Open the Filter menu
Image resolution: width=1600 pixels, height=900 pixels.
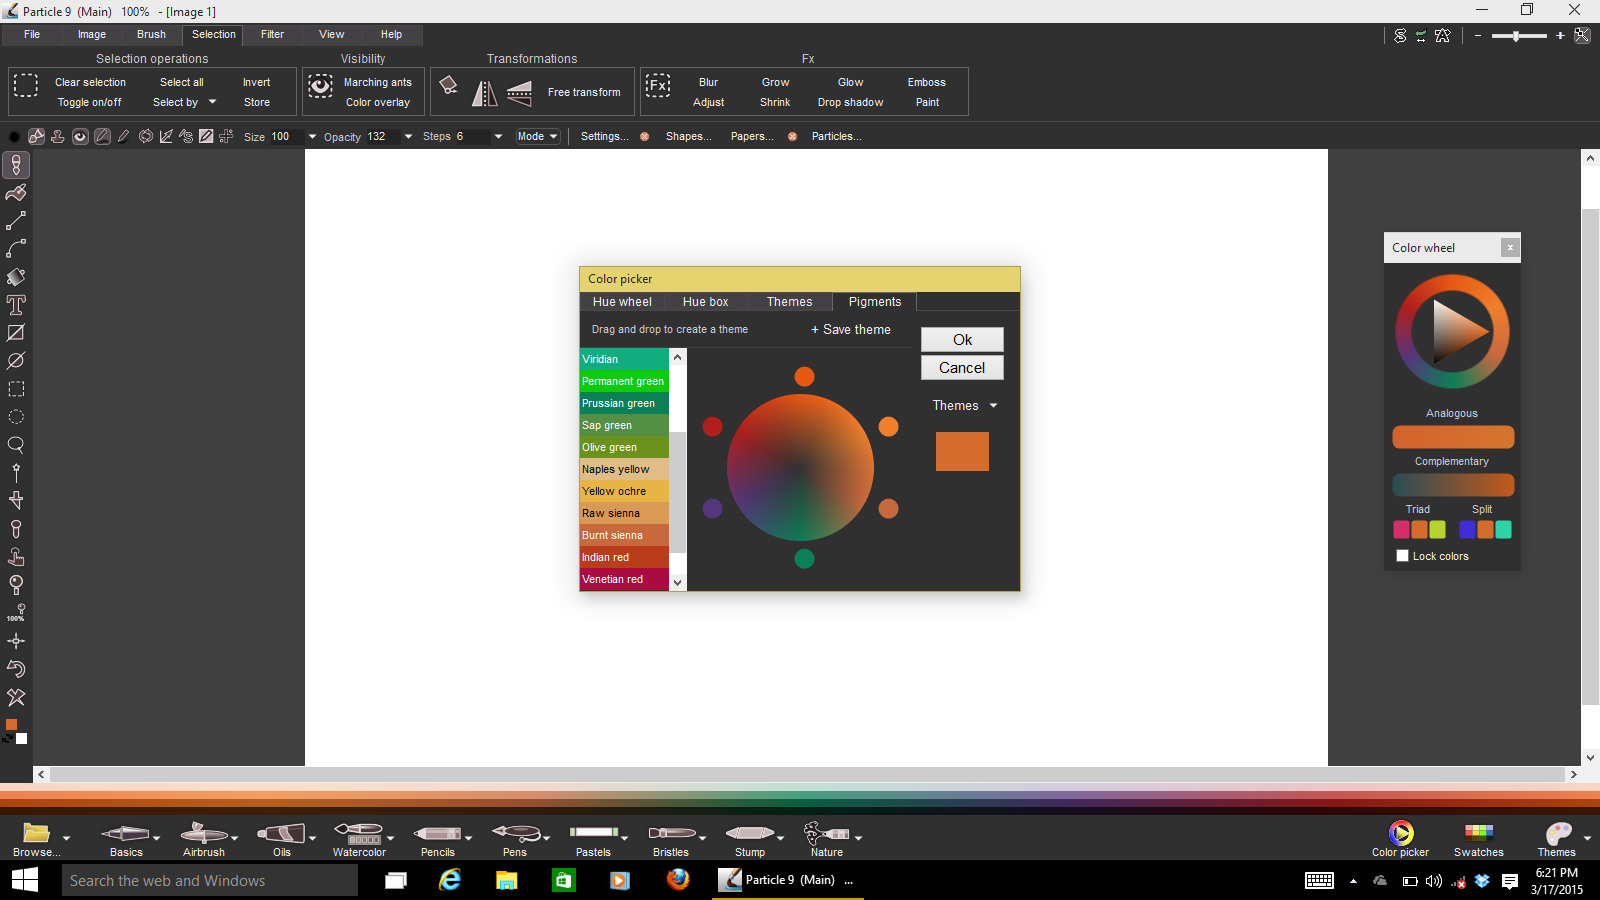272,34
